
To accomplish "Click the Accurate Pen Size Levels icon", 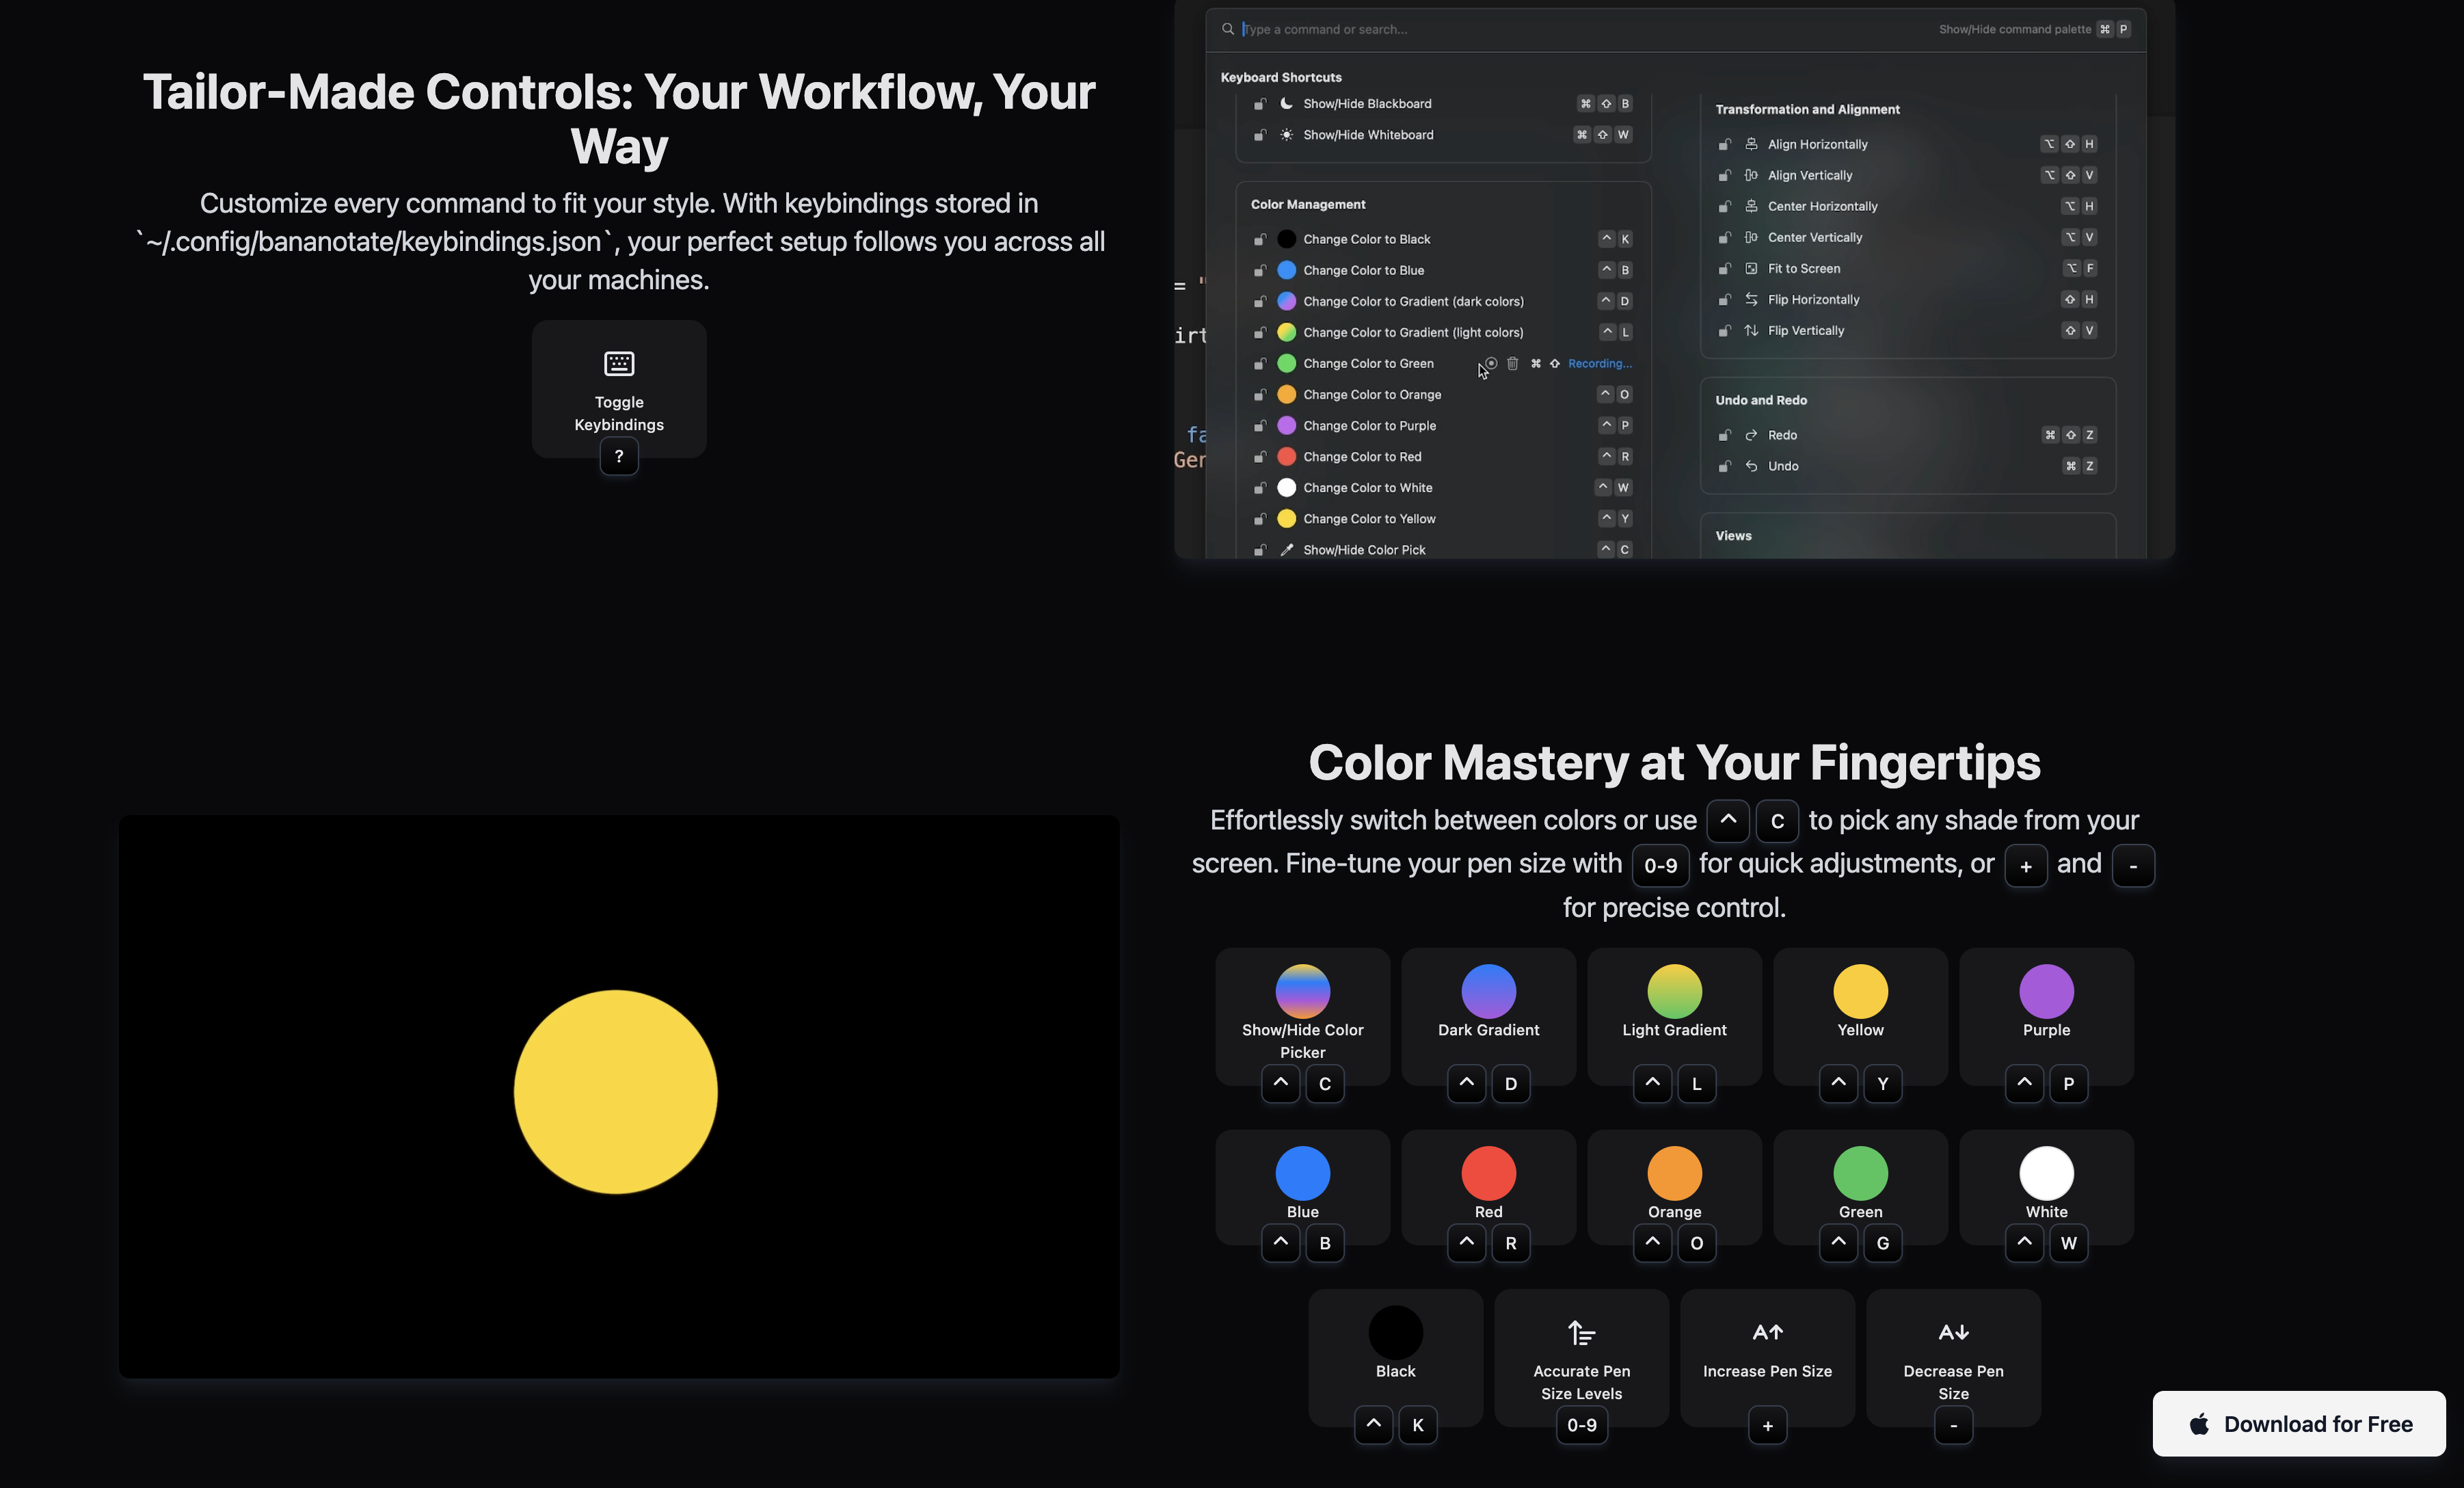I will pyautogui.click(x=1581, y=1333).
